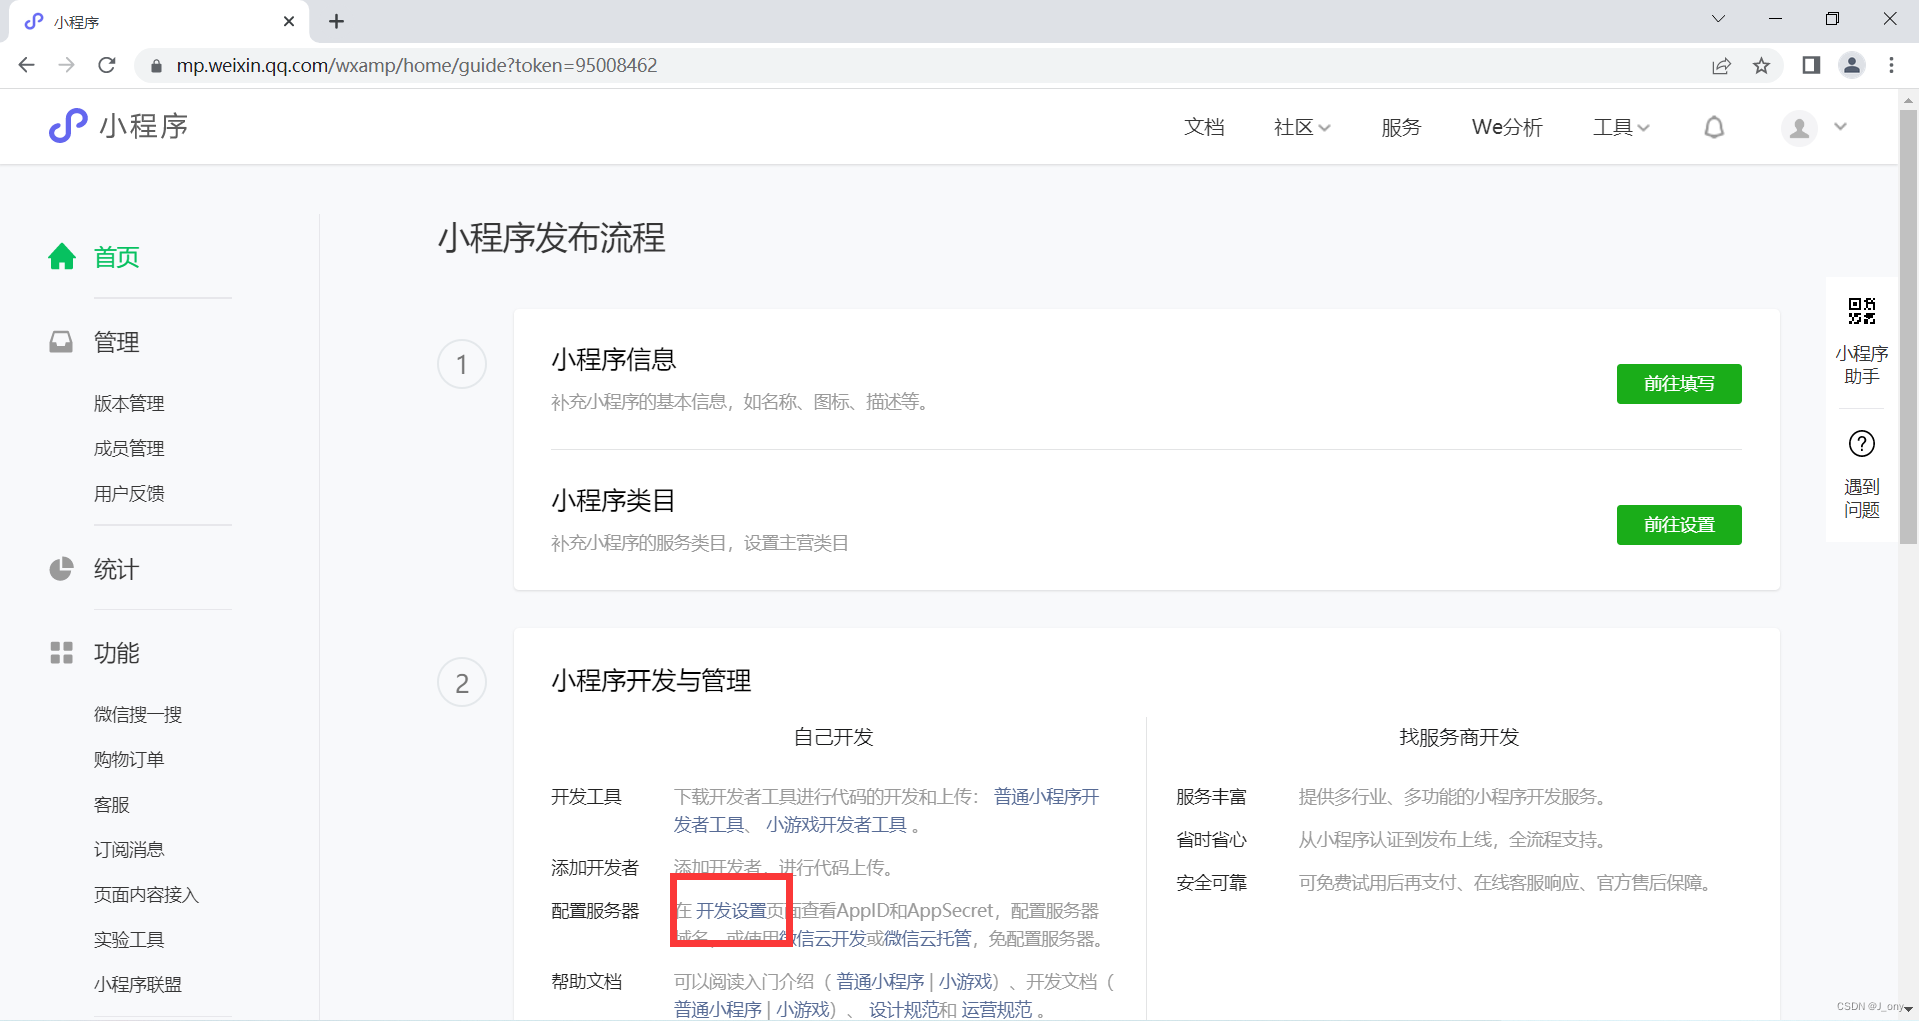Click the 功能 grid icon in sidebar

[x=61, y=653]
